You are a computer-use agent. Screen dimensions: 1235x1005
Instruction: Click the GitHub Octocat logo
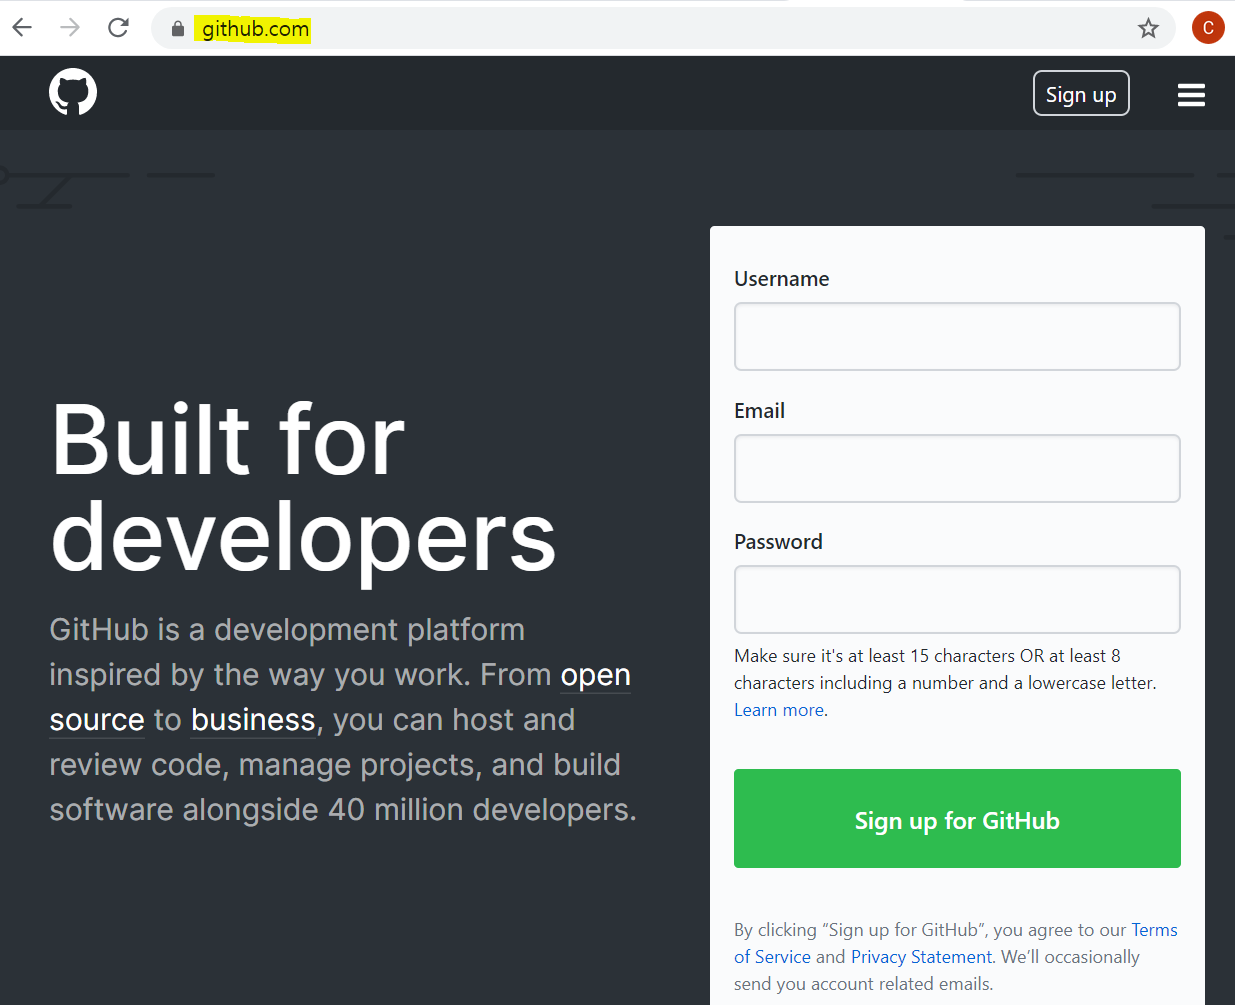coord(73,92)
